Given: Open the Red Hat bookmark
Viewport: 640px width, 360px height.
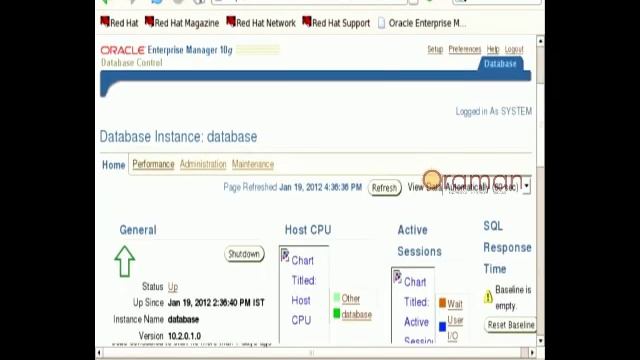Looking at the screenshot, I should [x=120, y=23].
